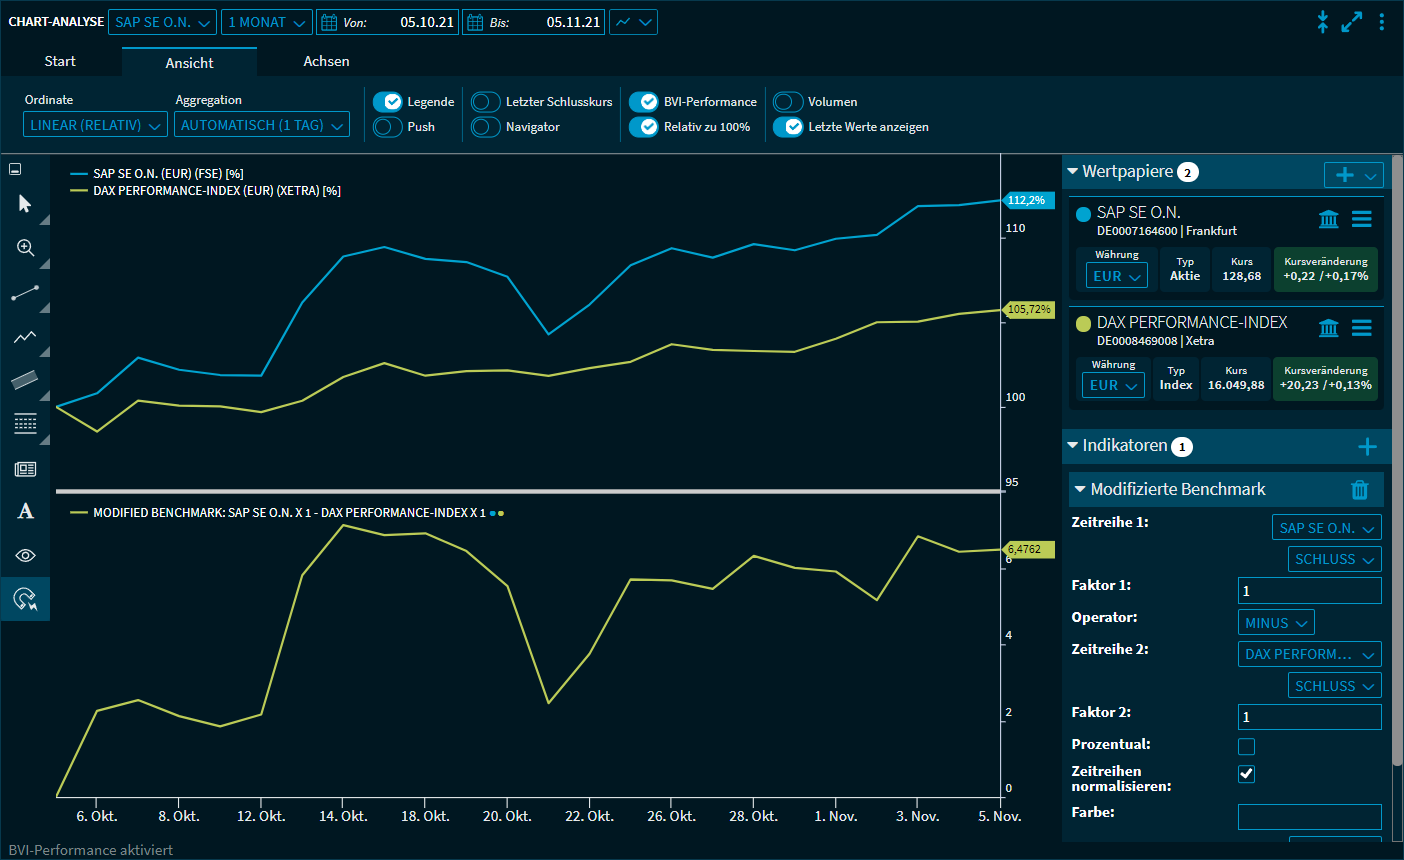
Task: Click the exchange building icon for DAX
Action: 1328,328
